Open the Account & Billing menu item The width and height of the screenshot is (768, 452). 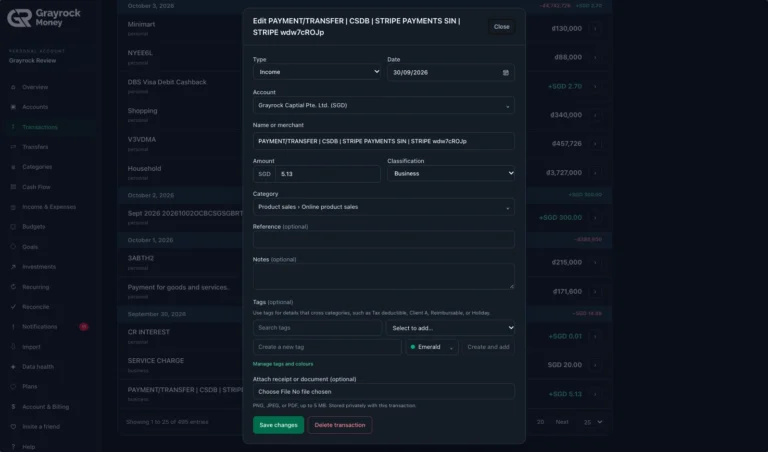[49, 407]
